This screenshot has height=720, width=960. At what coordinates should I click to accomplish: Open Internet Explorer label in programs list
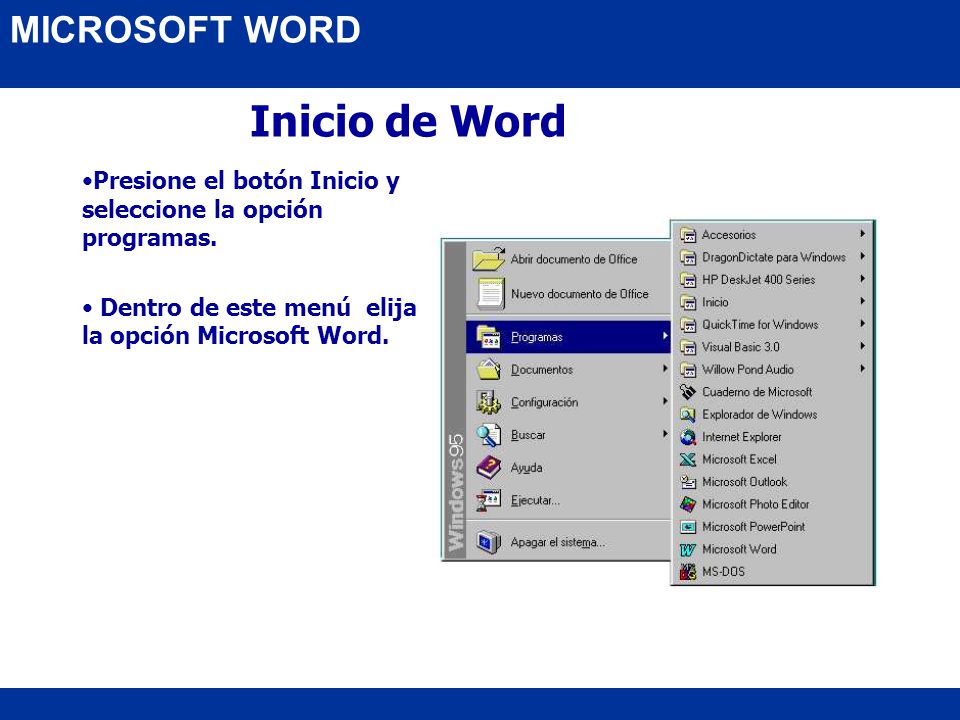coord(742,437)
